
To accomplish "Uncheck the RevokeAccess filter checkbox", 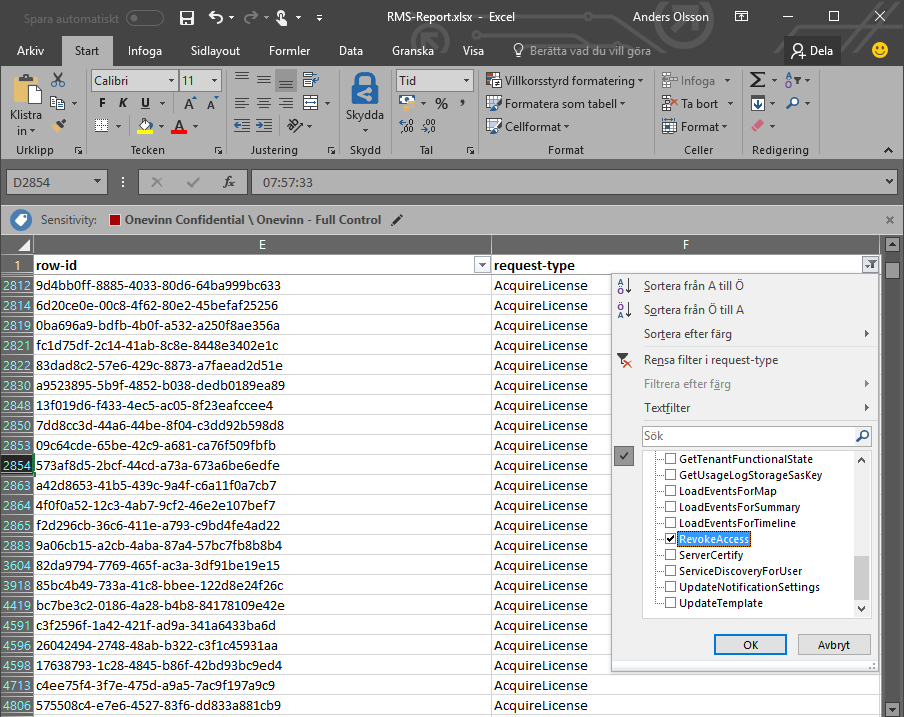I will coord(671,539).
